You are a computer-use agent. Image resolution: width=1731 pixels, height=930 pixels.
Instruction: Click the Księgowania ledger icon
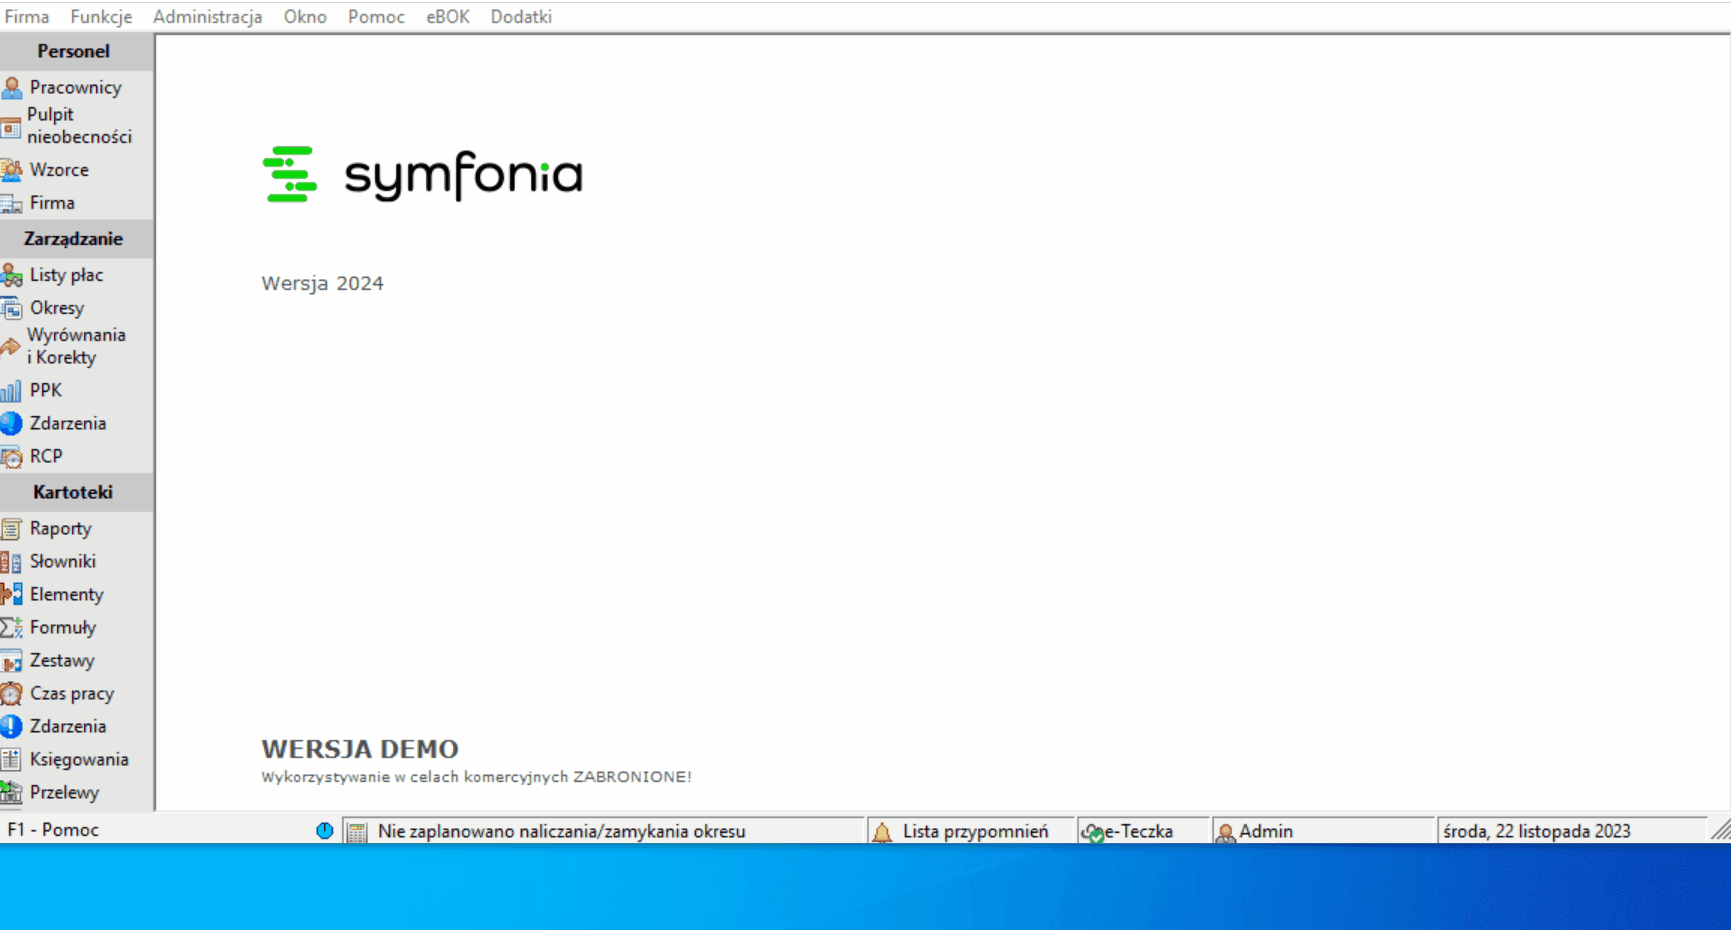(x=12, y=760)
